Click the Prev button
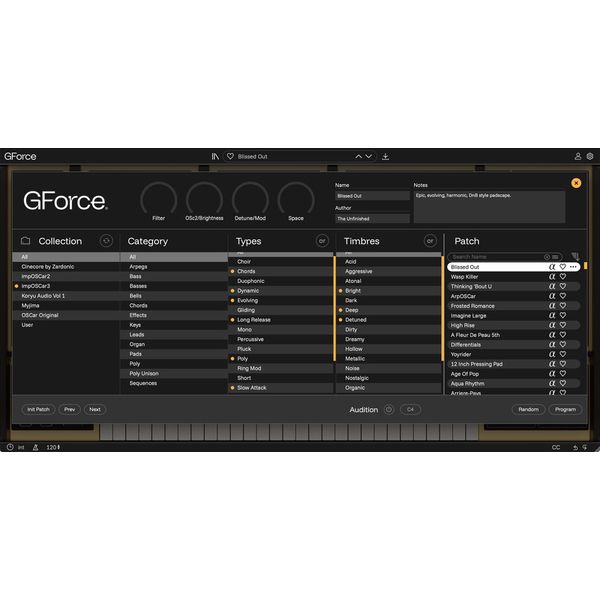The image size is (600, 600). tap(70, 409)
